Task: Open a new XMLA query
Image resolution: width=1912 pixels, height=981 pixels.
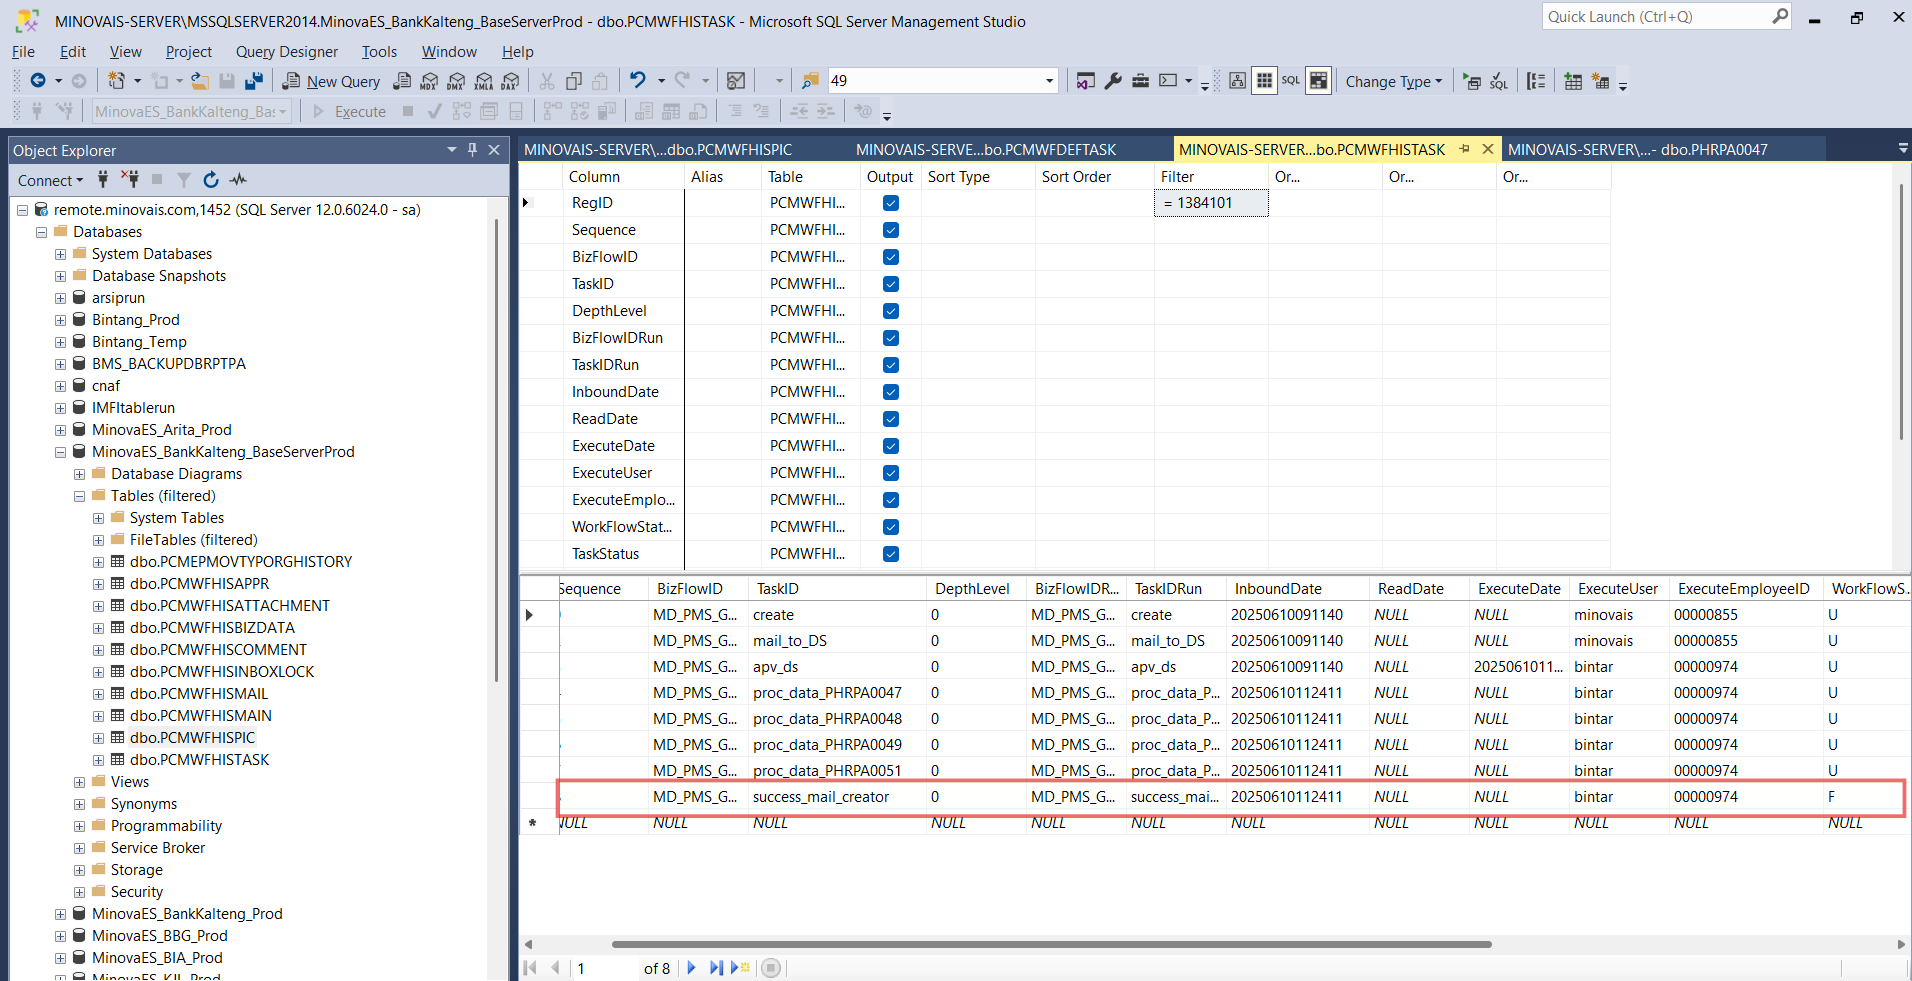Action: tap(484, 81)
